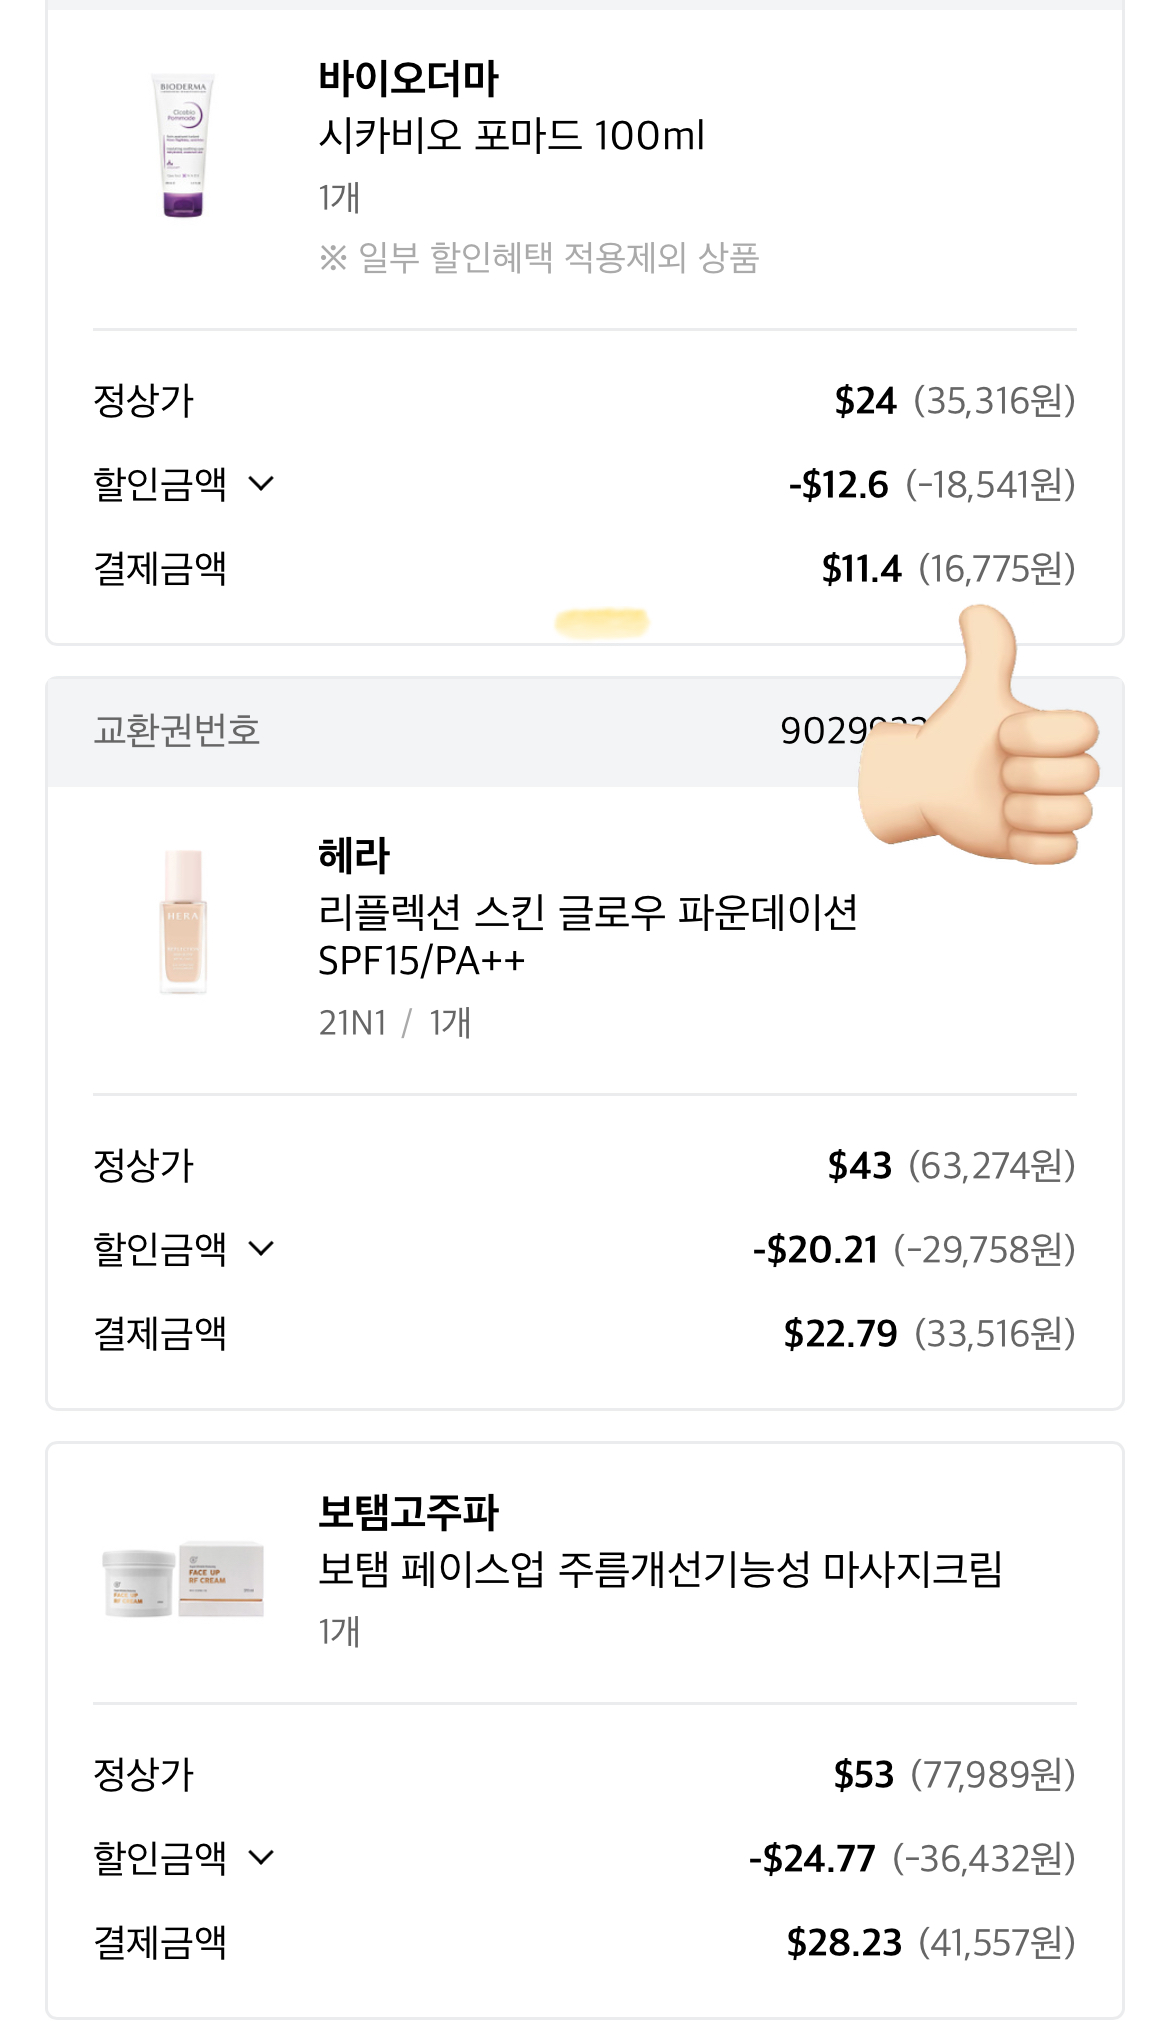1170x2022 pixels.
Task: Expand 할인금액 details for the -$12.6 discount
Action: pos(261,484)
